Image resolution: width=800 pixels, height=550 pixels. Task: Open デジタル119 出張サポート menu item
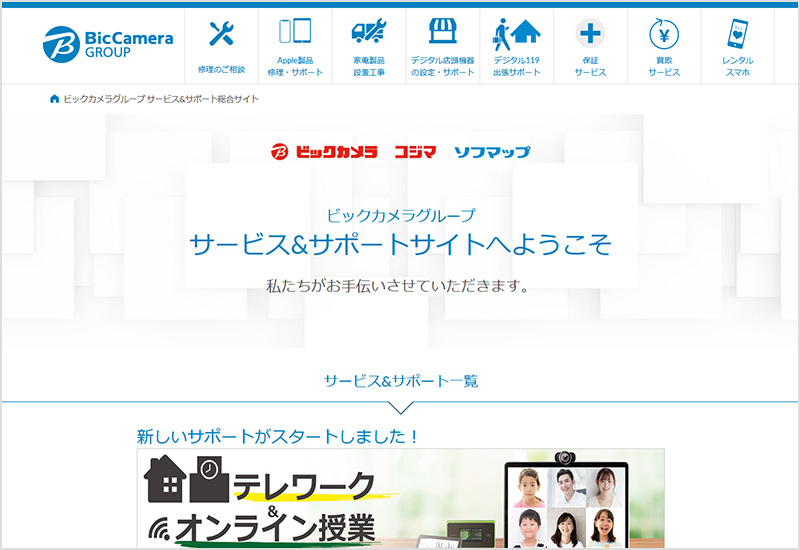[x=516, y=66]
